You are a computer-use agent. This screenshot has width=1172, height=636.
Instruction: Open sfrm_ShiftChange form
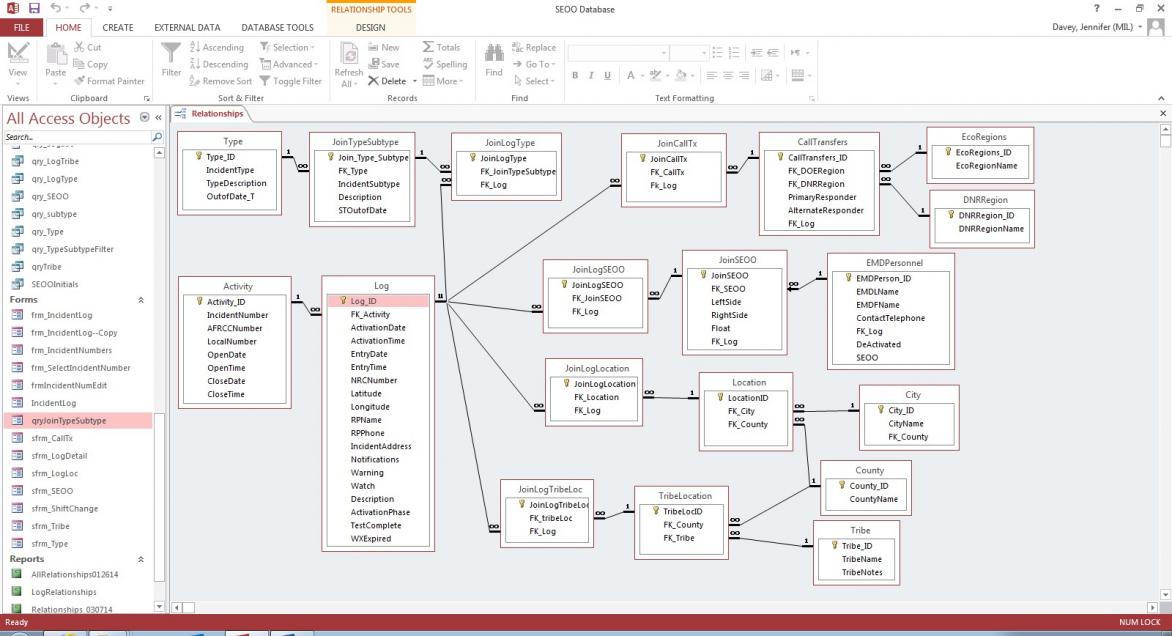[64, 508]
